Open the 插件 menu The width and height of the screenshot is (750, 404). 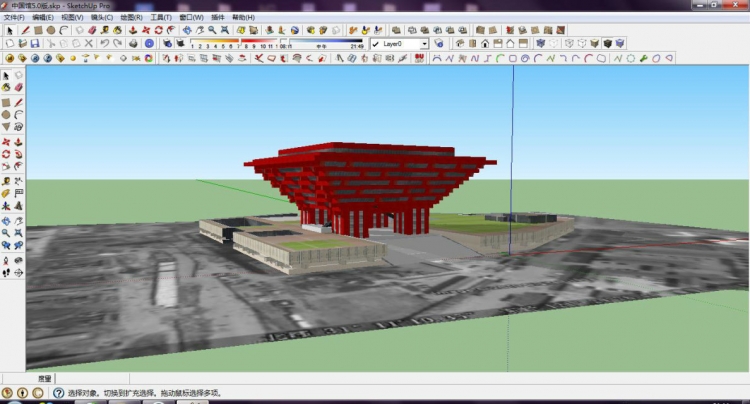[x=218, y=17]
